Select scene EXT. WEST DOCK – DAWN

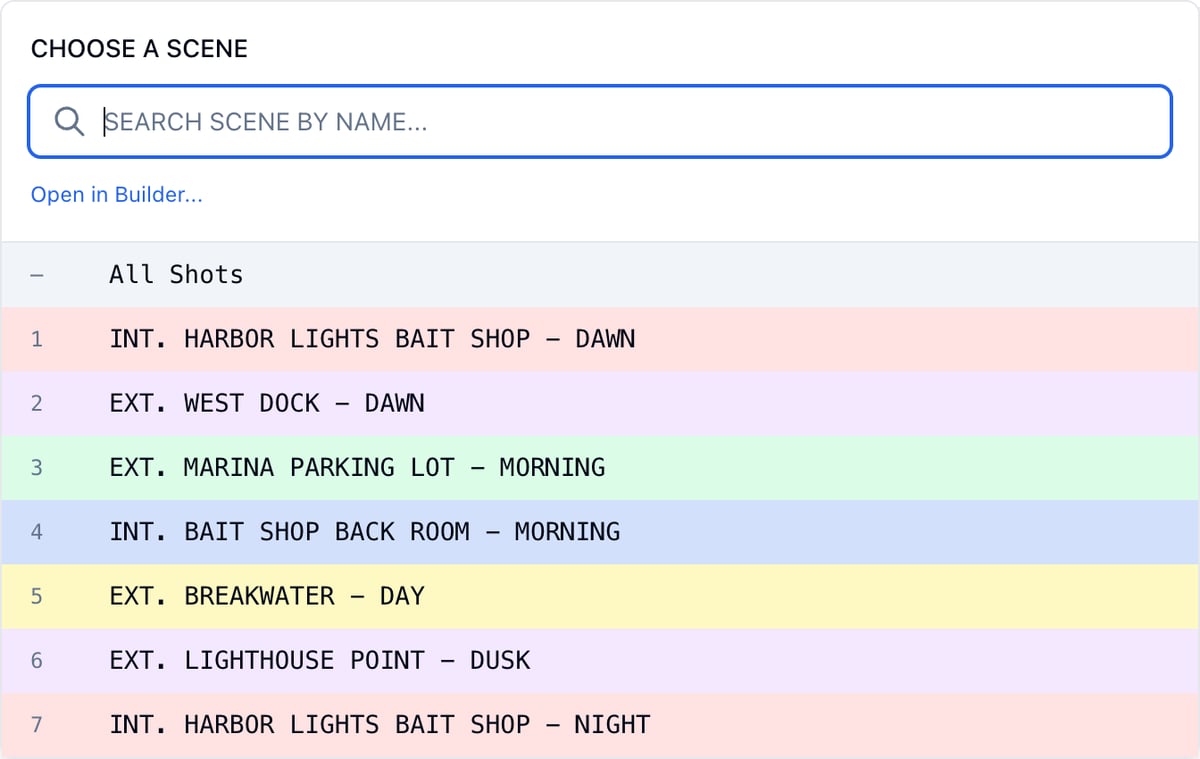pyautogui.click(x=600, y=403)
